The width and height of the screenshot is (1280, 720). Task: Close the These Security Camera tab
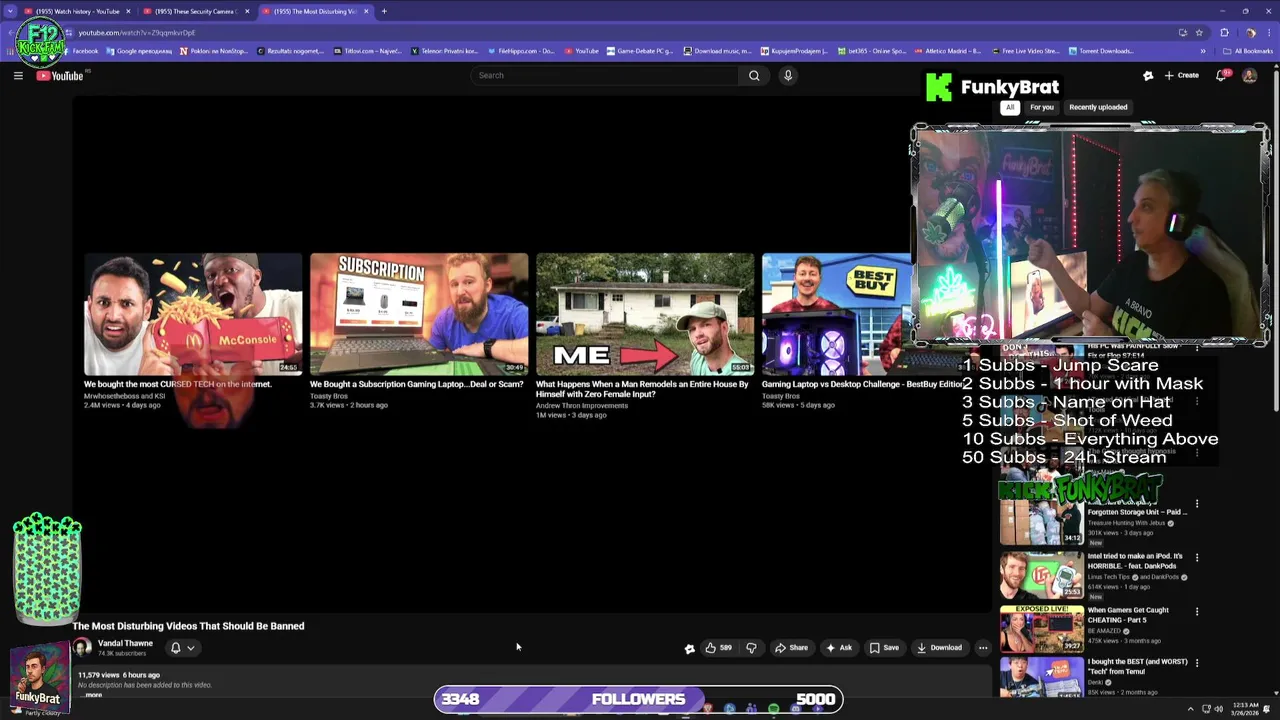[246, 11]
